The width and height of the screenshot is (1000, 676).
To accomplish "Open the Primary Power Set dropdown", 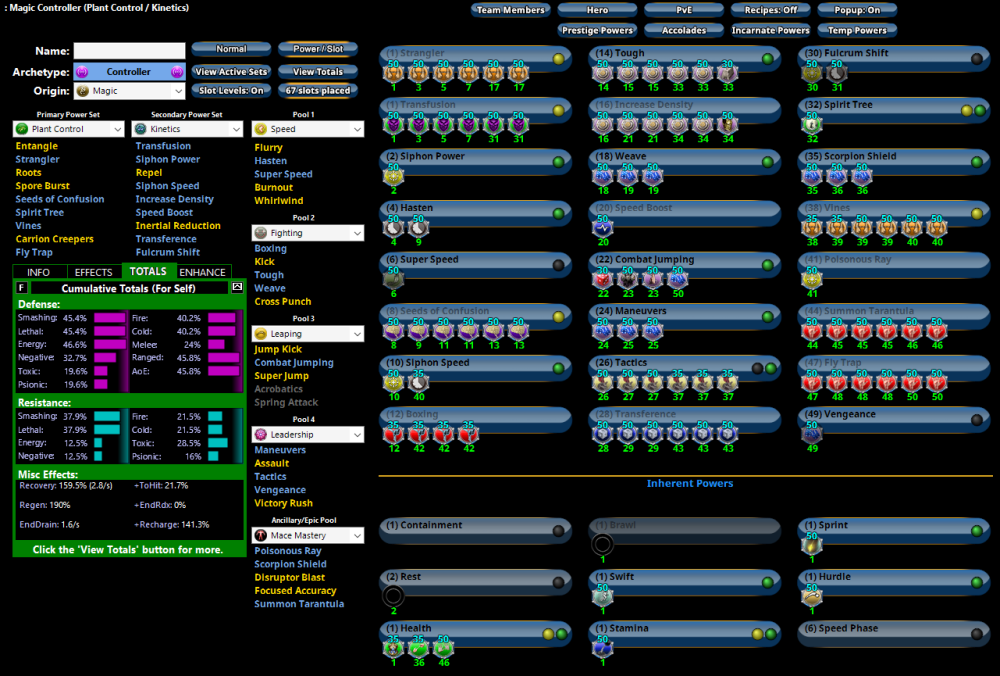I will (67, 128).
